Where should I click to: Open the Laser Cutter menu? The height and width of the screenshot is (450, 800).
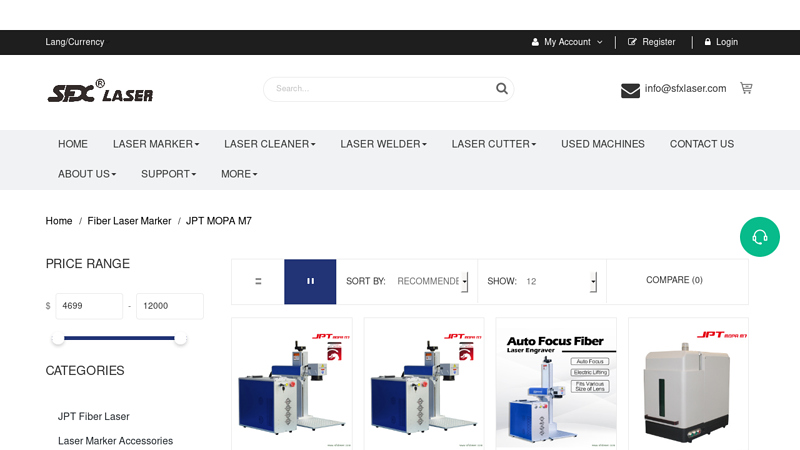click(x=494, y=144)
